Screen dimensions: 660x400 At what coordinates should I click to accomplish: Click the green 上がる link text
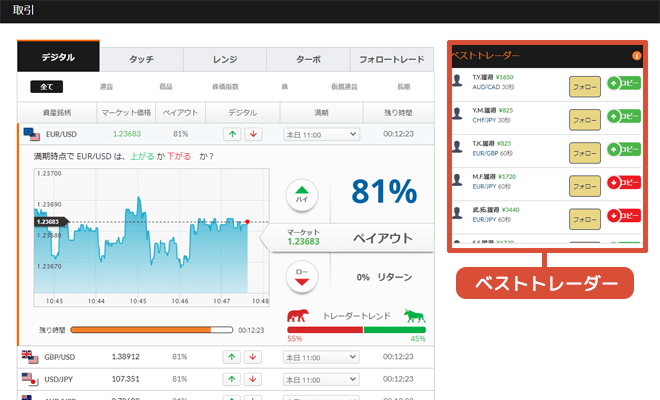coord(142,156)
